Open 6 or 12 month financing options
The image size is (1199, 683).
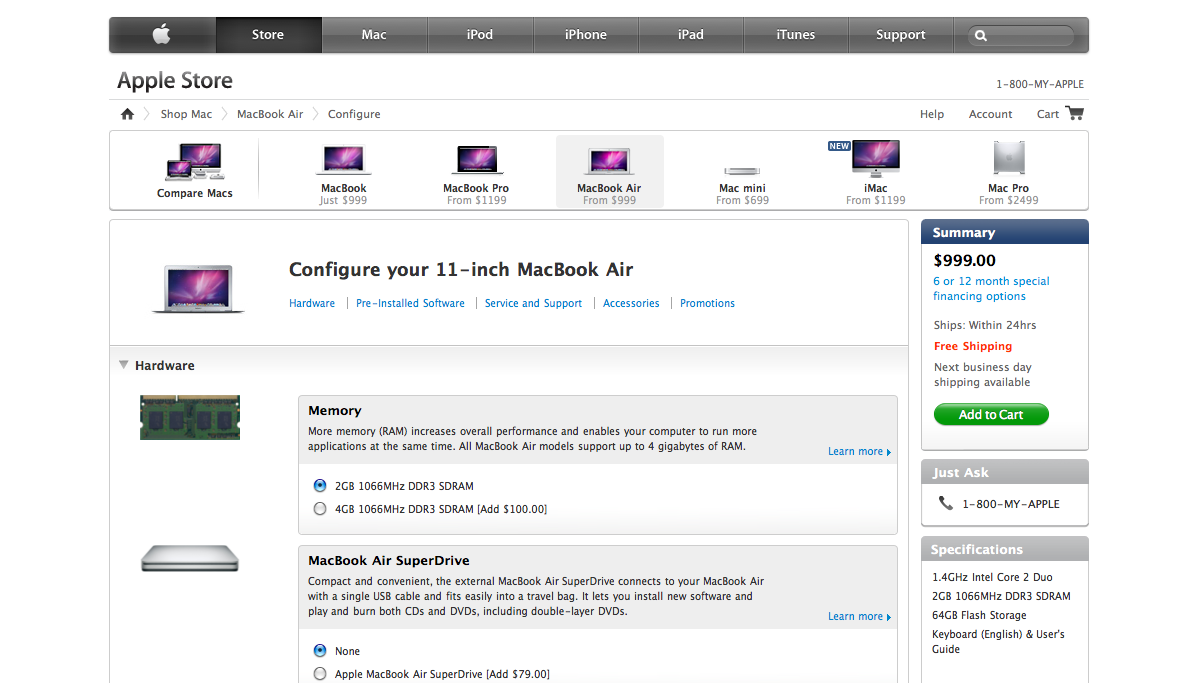tap(991, 288)
